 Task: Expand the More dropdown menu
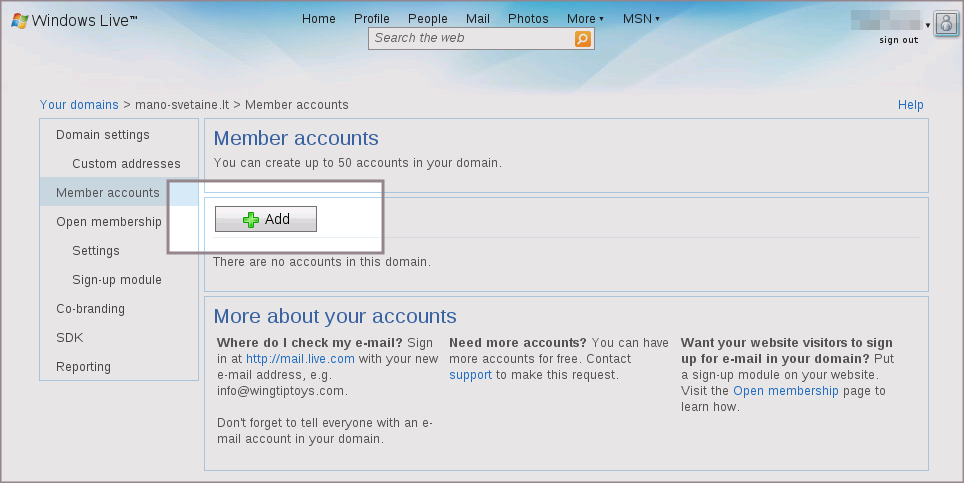tap(584, 18)
